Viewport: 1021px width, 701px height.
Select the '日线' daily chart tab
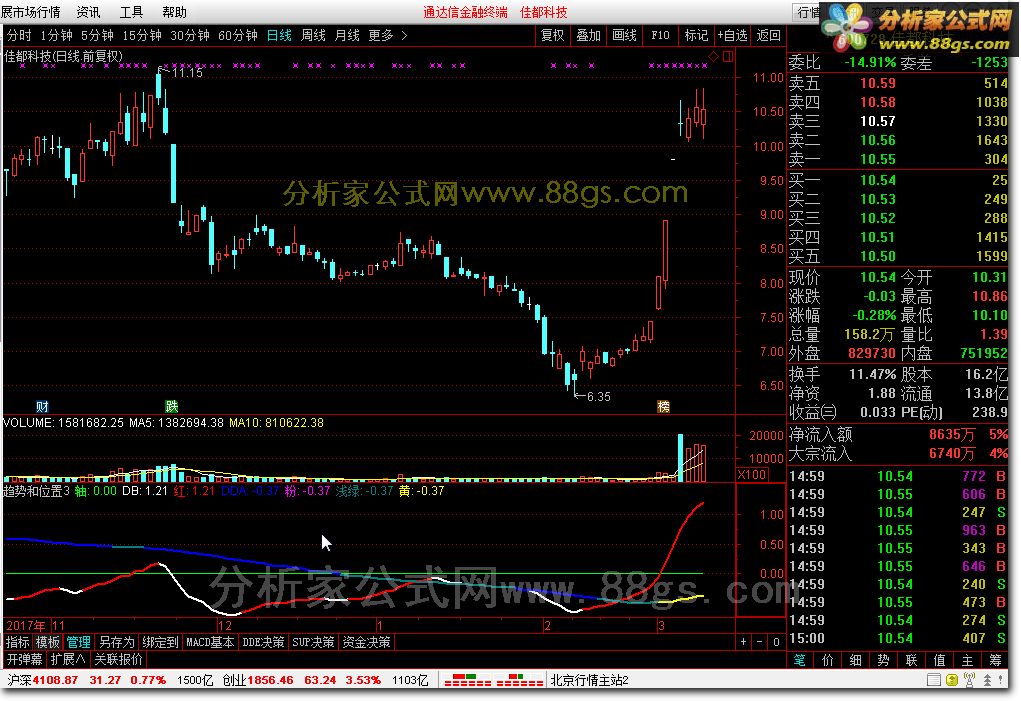[x=279, y=35]
